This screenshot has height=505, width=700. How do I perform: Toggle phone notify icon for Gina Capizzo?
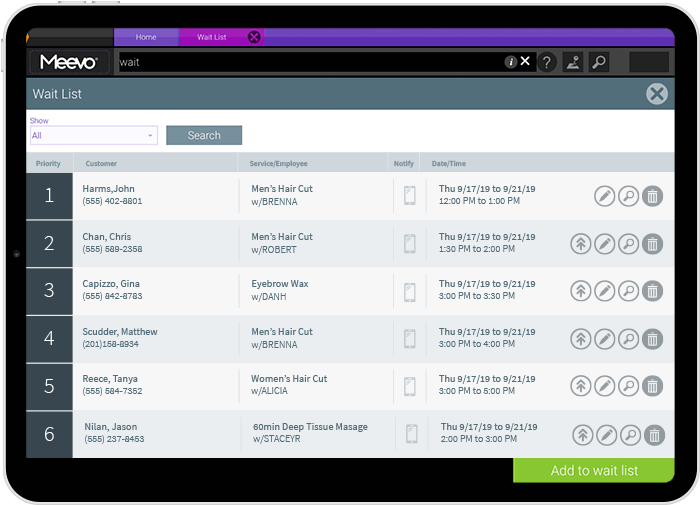(x=409, y=291)
